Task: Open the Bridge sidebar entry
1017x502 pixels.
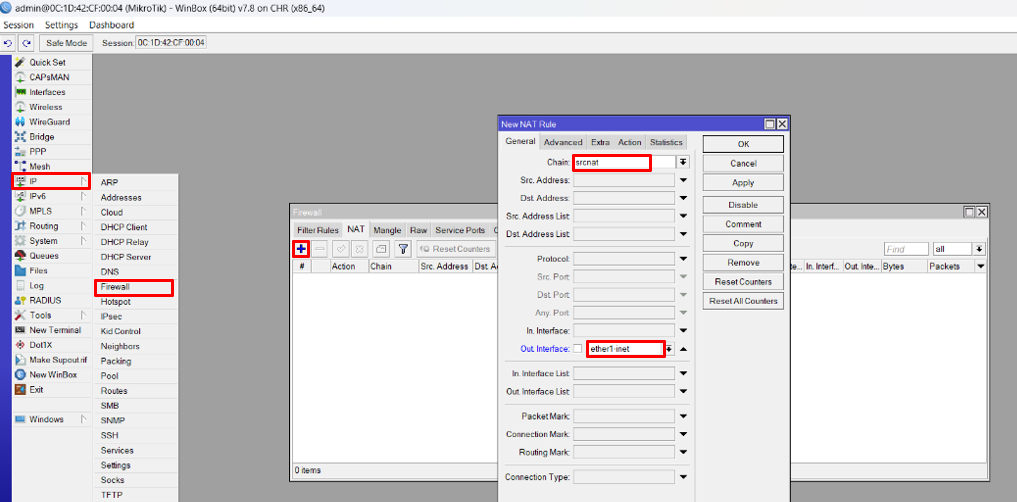Action: [x=41, y=137]
